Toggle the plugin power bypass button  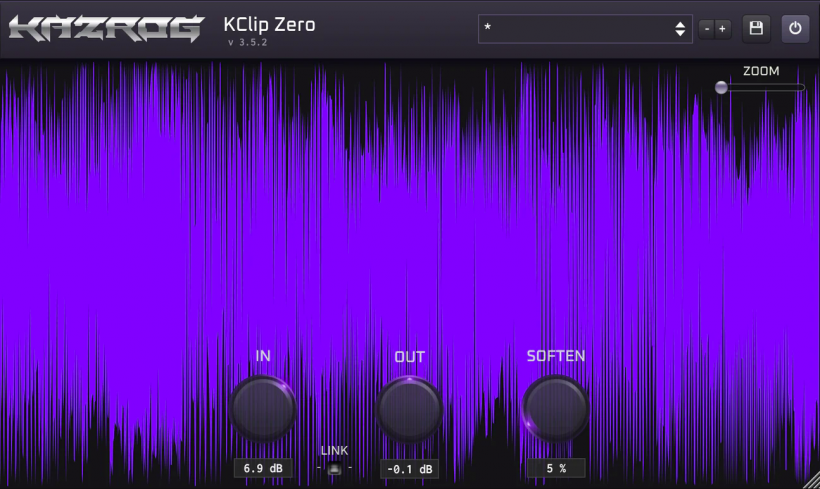[x=795, y=29]
